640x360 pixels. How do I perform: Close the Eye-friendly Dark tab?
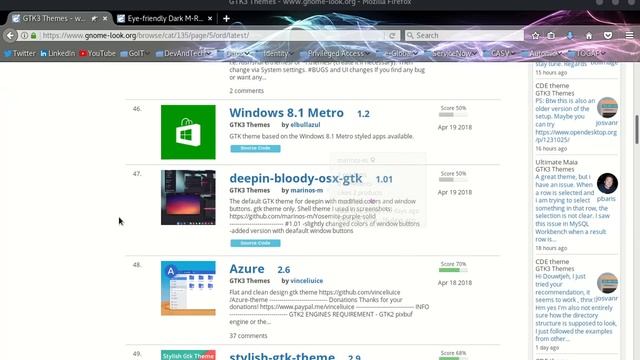point(210,18)
